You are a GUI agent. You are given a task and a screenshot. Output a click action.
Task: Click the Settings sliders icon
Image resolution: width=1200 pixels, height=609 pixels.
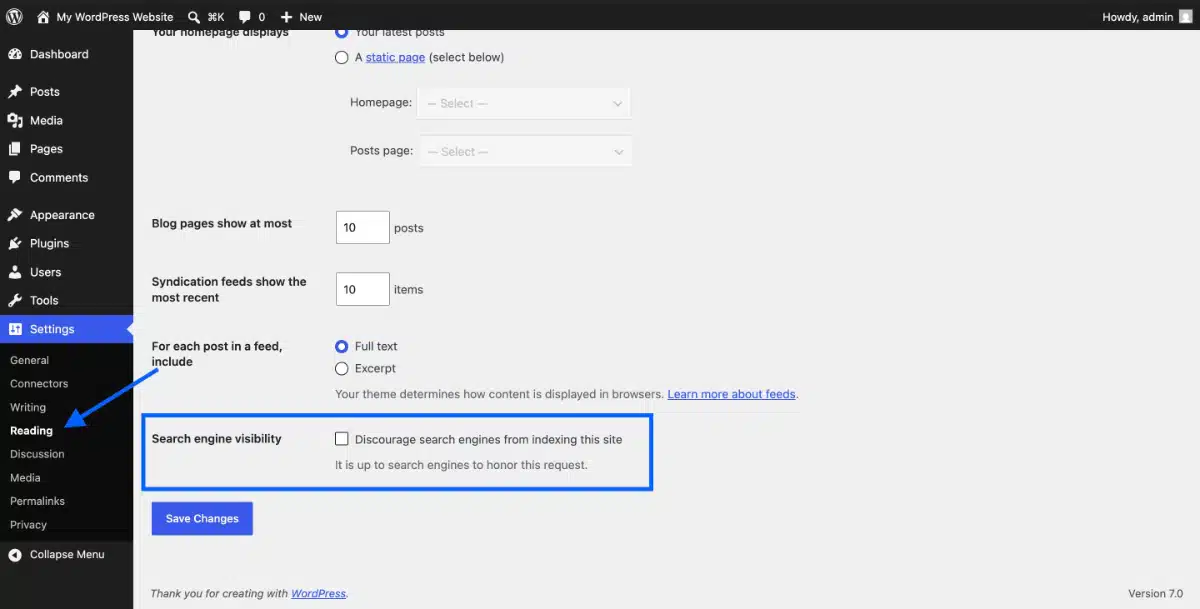point(15,329)
